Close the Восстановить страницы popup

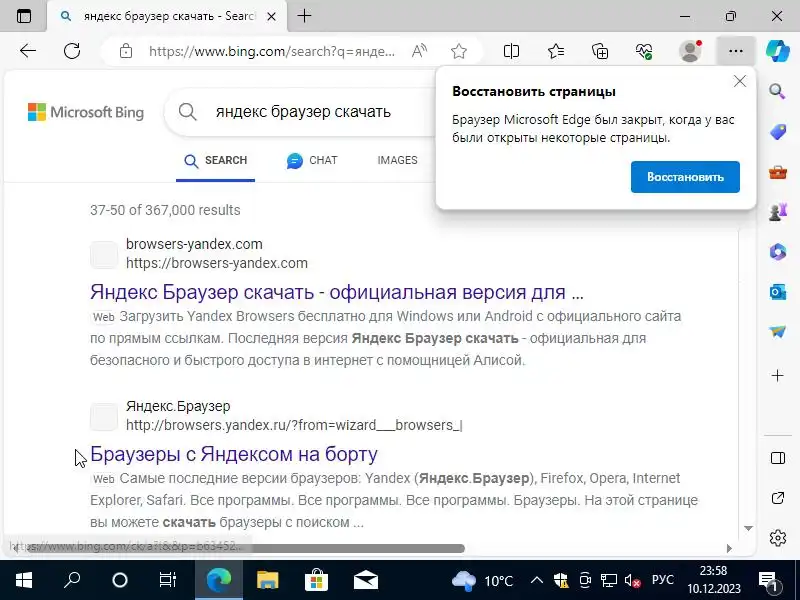point(739,81)
